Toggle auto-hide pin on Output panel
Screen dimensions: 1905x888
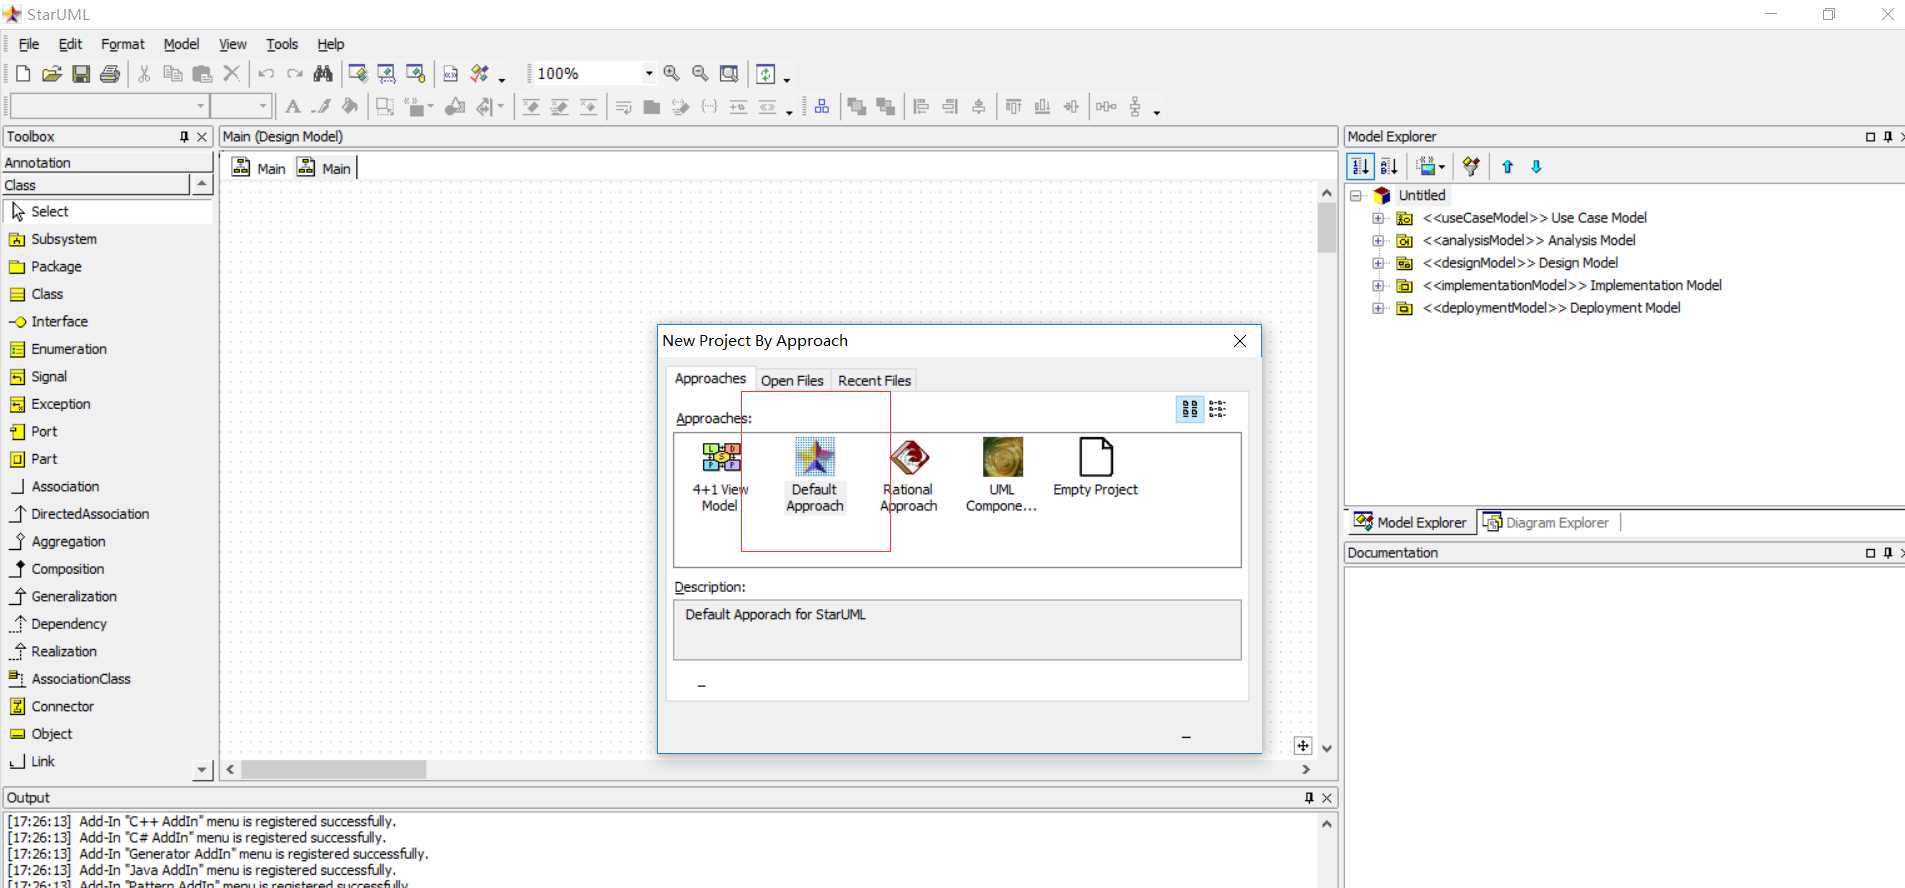pyautogui.click(x=1309, y=798)
